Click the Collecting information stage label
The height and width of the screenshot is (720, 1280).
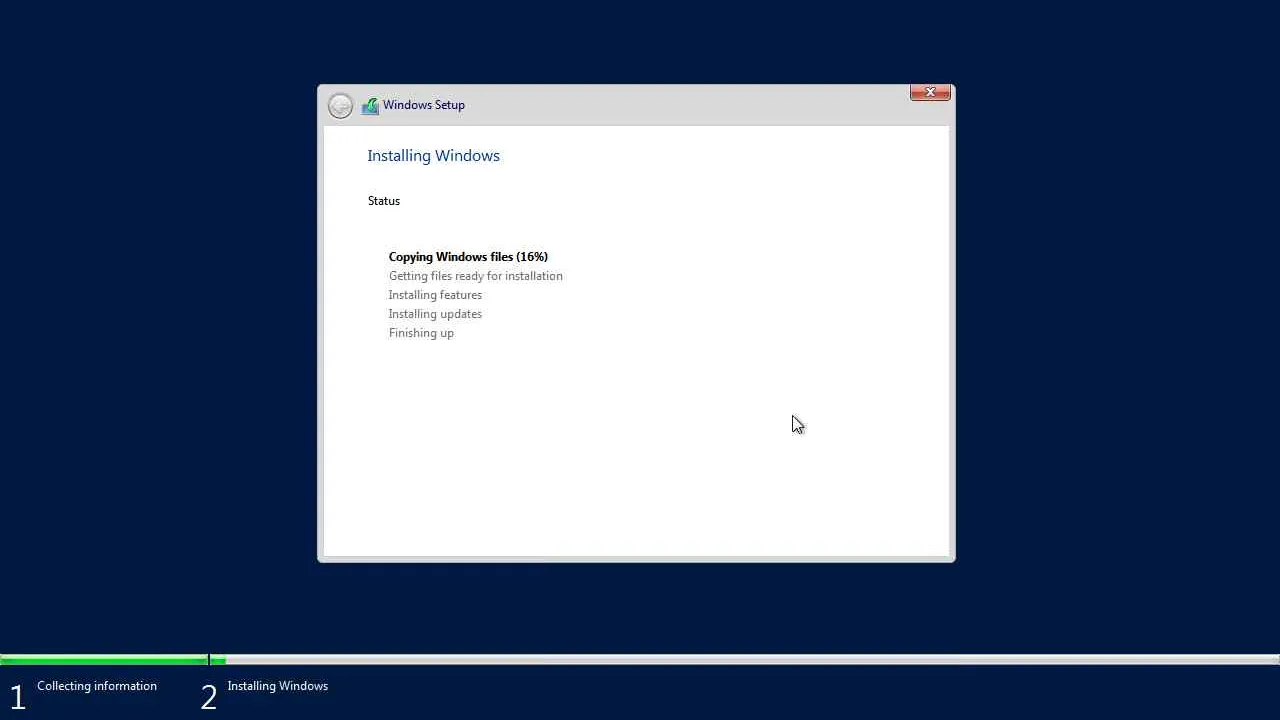coord(97,686)
